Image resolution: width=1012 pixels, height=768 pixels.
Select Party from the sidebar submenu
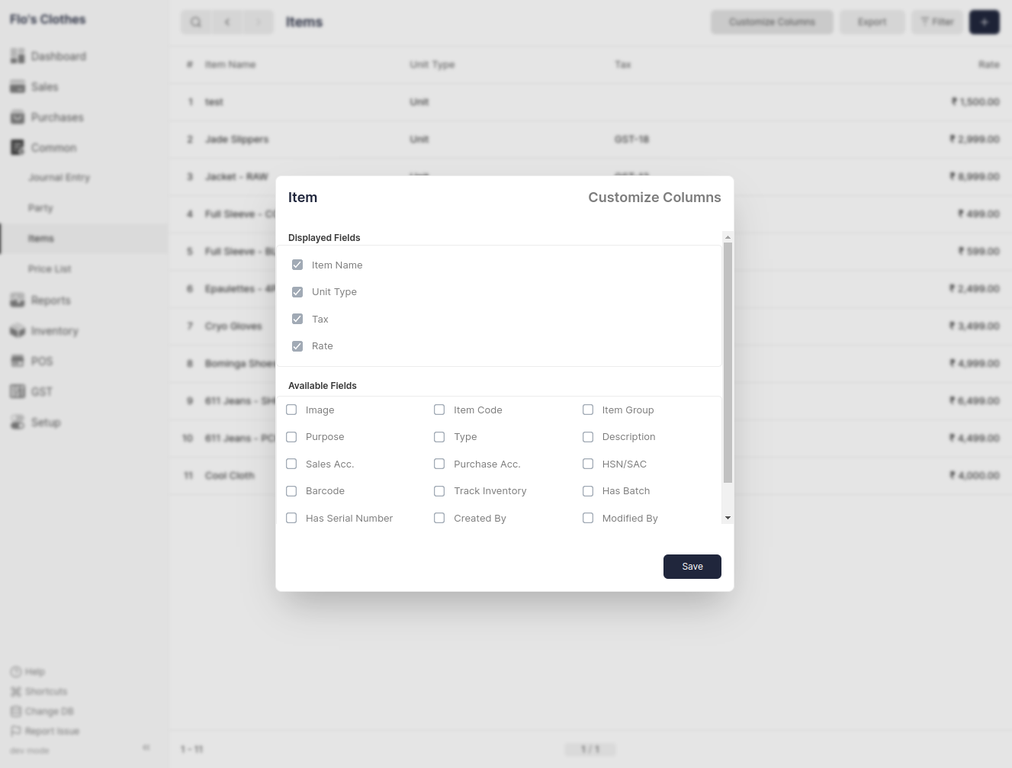click(x=41, y=208)
